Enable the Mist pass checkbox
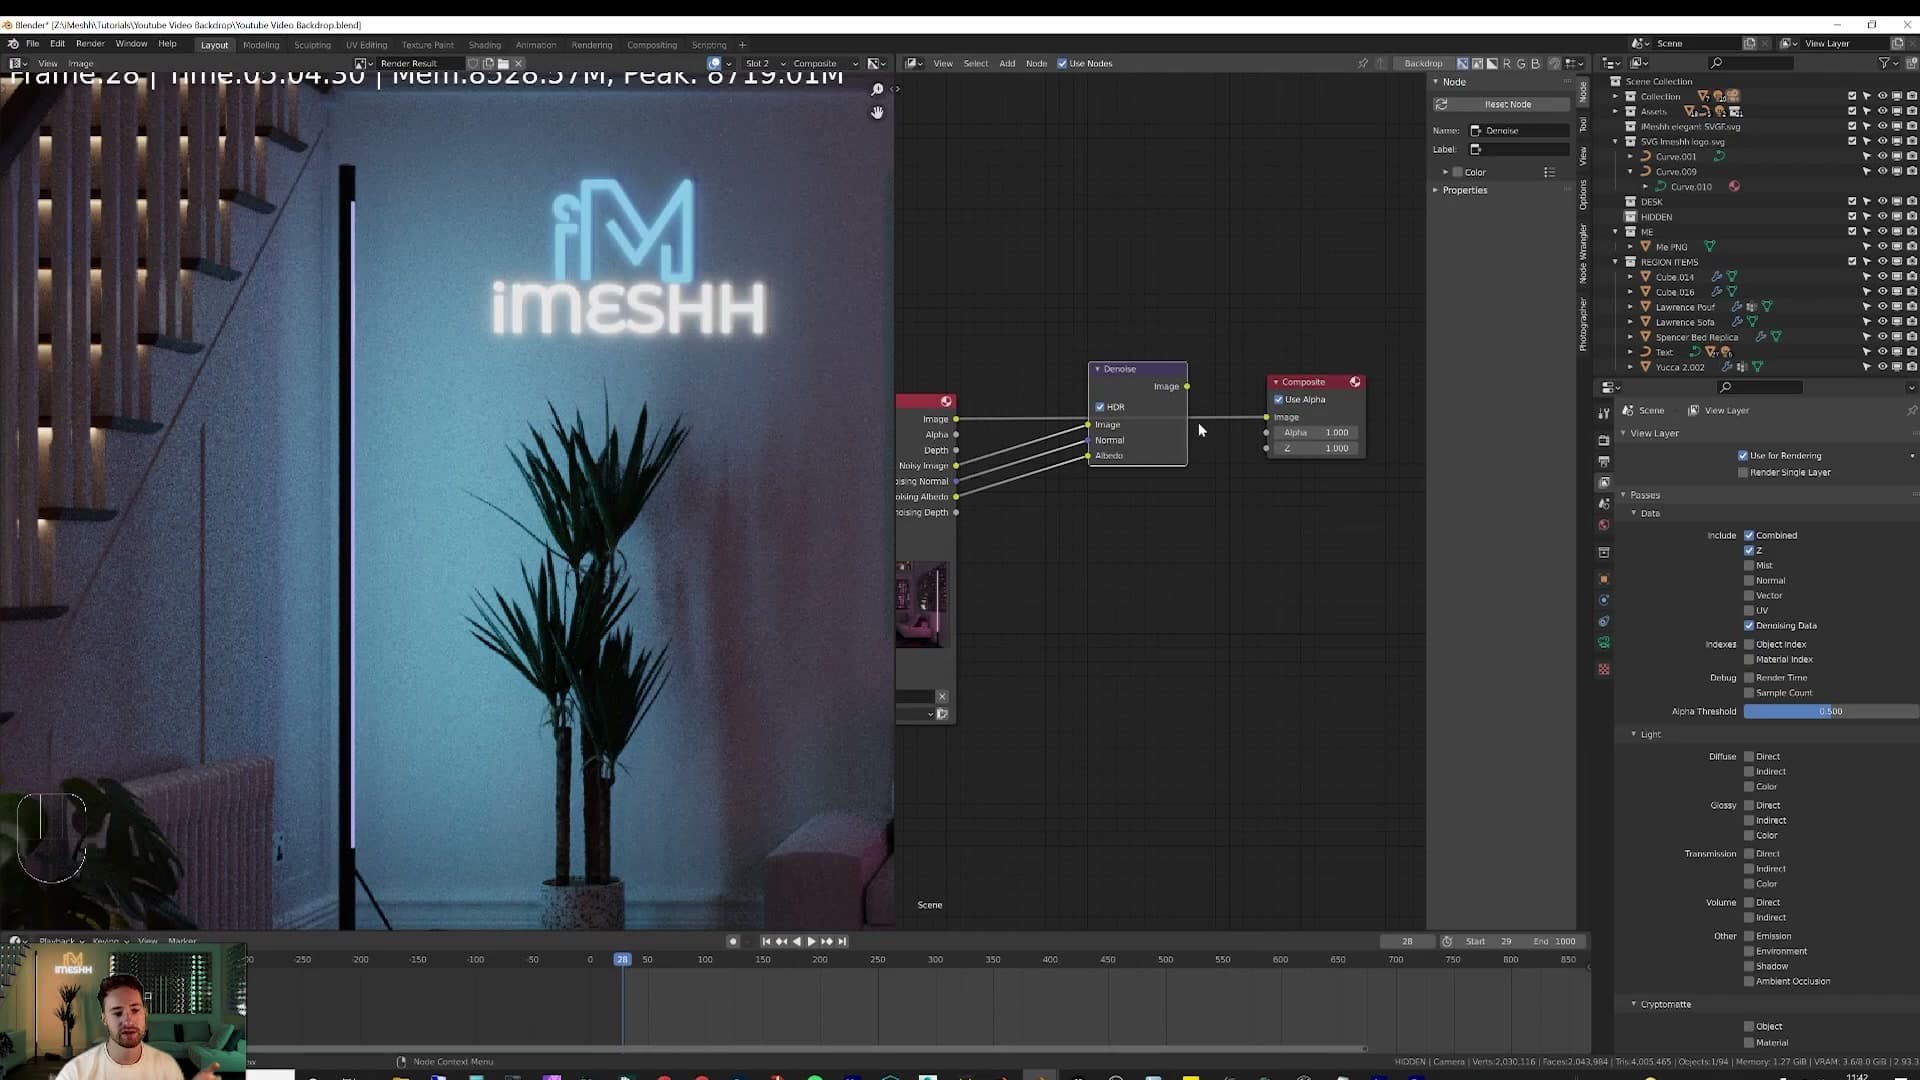Image resolution: width=1920 pixels, height=1080 pixels. [x=1749, y=566]
